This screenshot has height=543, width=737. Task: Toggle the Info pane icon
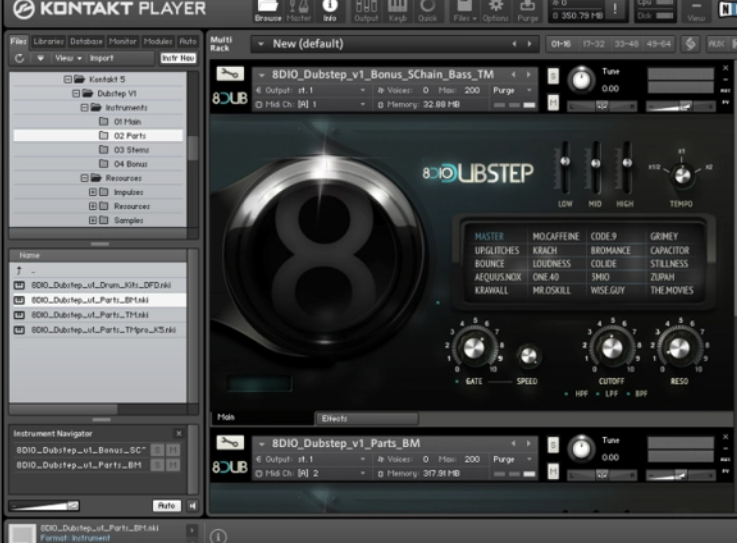coord(329,10)
